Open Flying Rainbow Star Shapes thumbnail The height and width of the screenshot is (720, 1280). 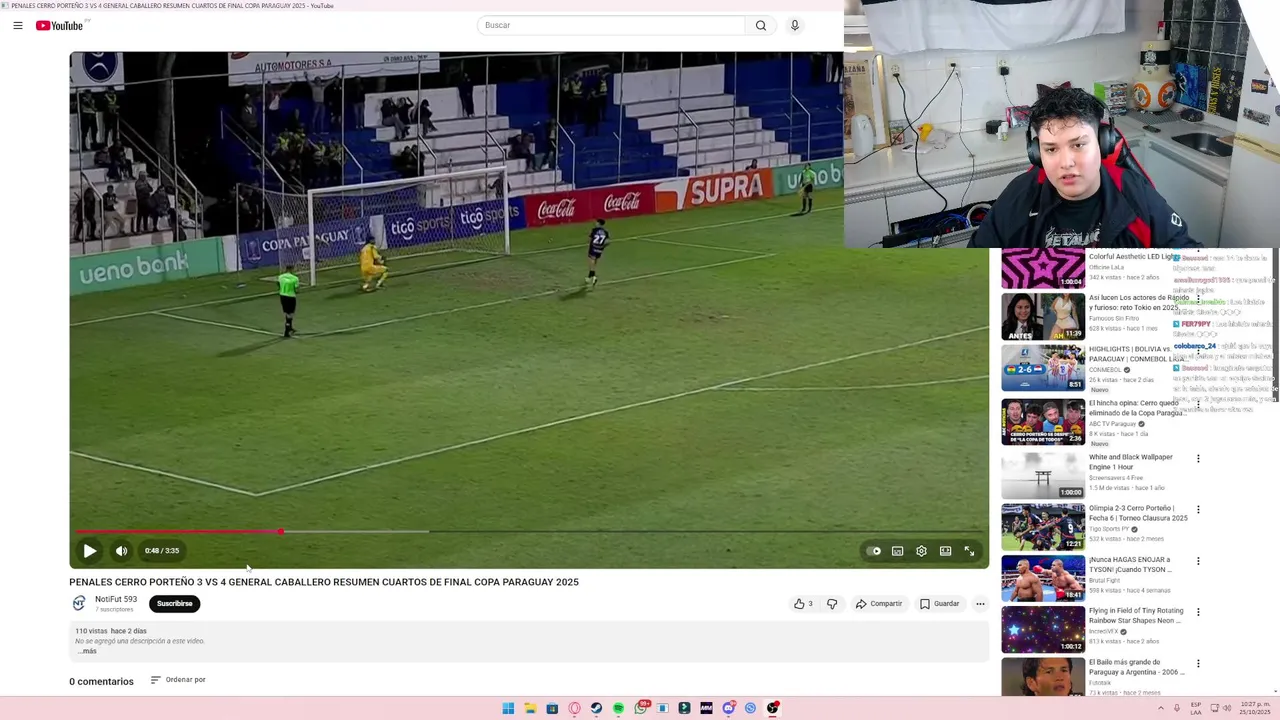(1043, 629)
